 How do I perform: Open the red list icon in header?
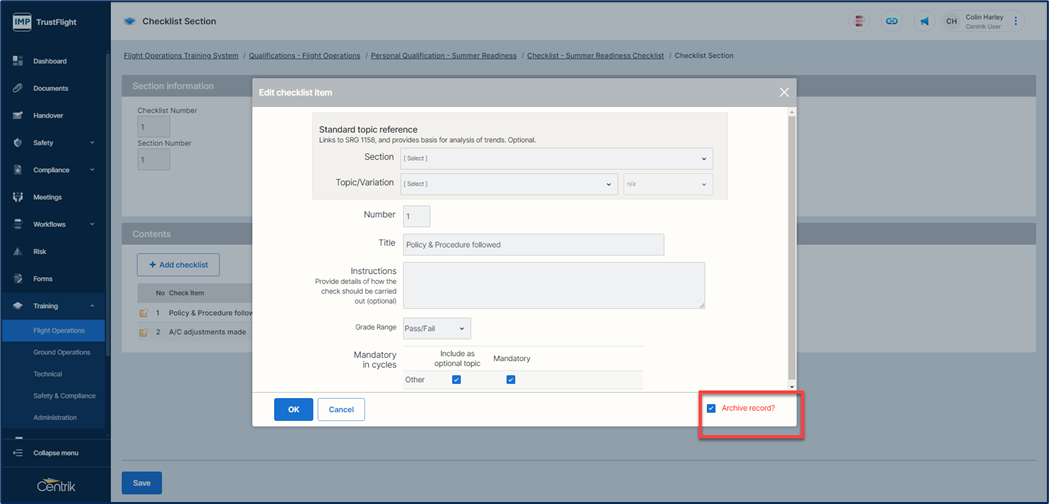(860, 21)
